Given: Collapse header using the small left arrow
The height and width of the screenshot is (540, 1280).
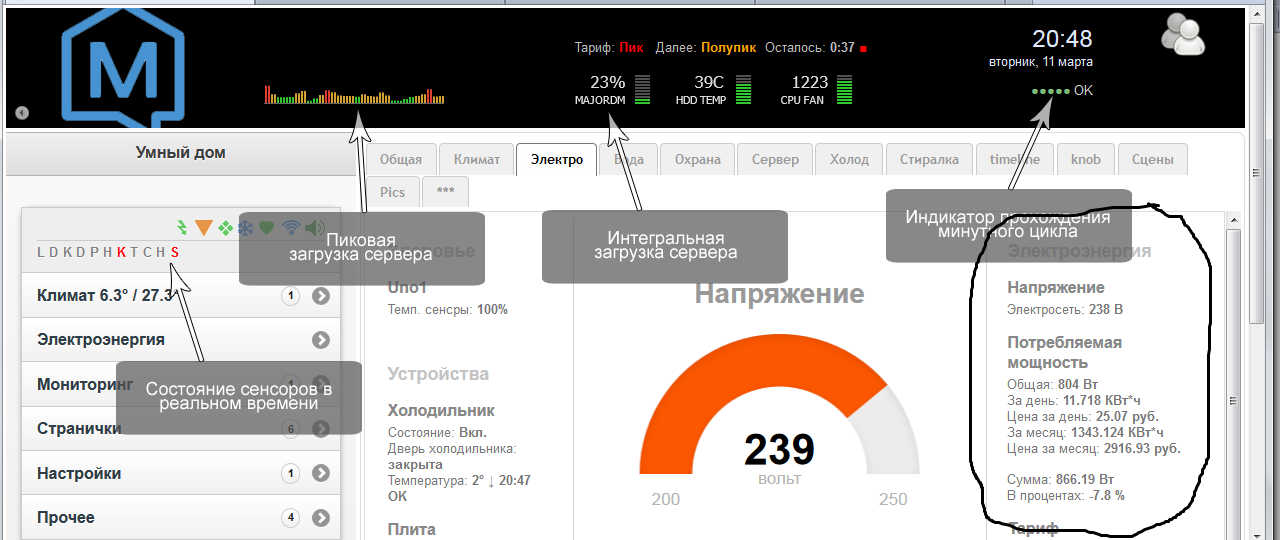Looking at the screenshot, I should (22, 113).
